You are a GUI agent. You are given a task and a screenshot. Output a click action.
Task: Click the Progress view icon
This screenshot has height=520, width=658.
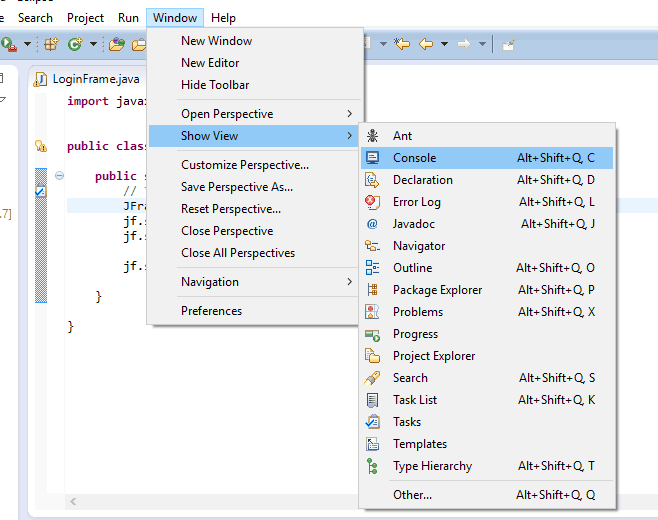click(372, 334)
